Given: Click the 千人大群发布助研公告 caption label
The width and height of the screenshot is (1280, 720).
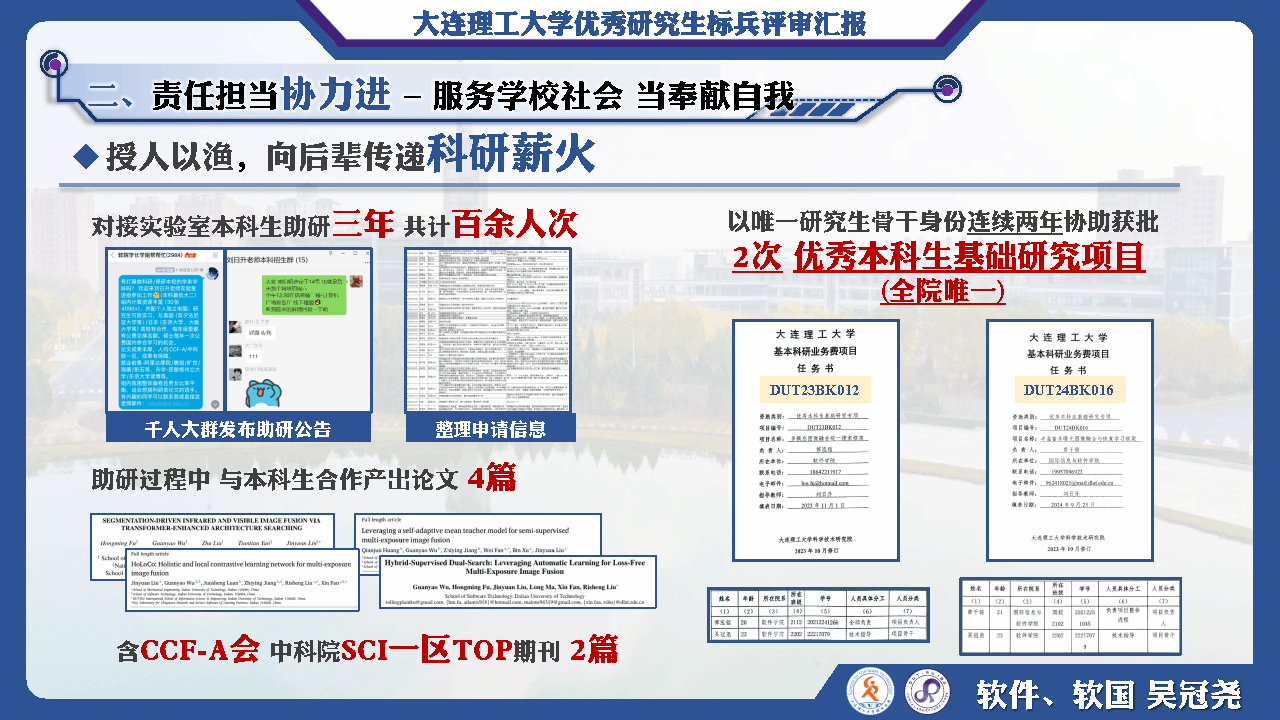Looking at the screenshot, I should (x=238, y=429).
